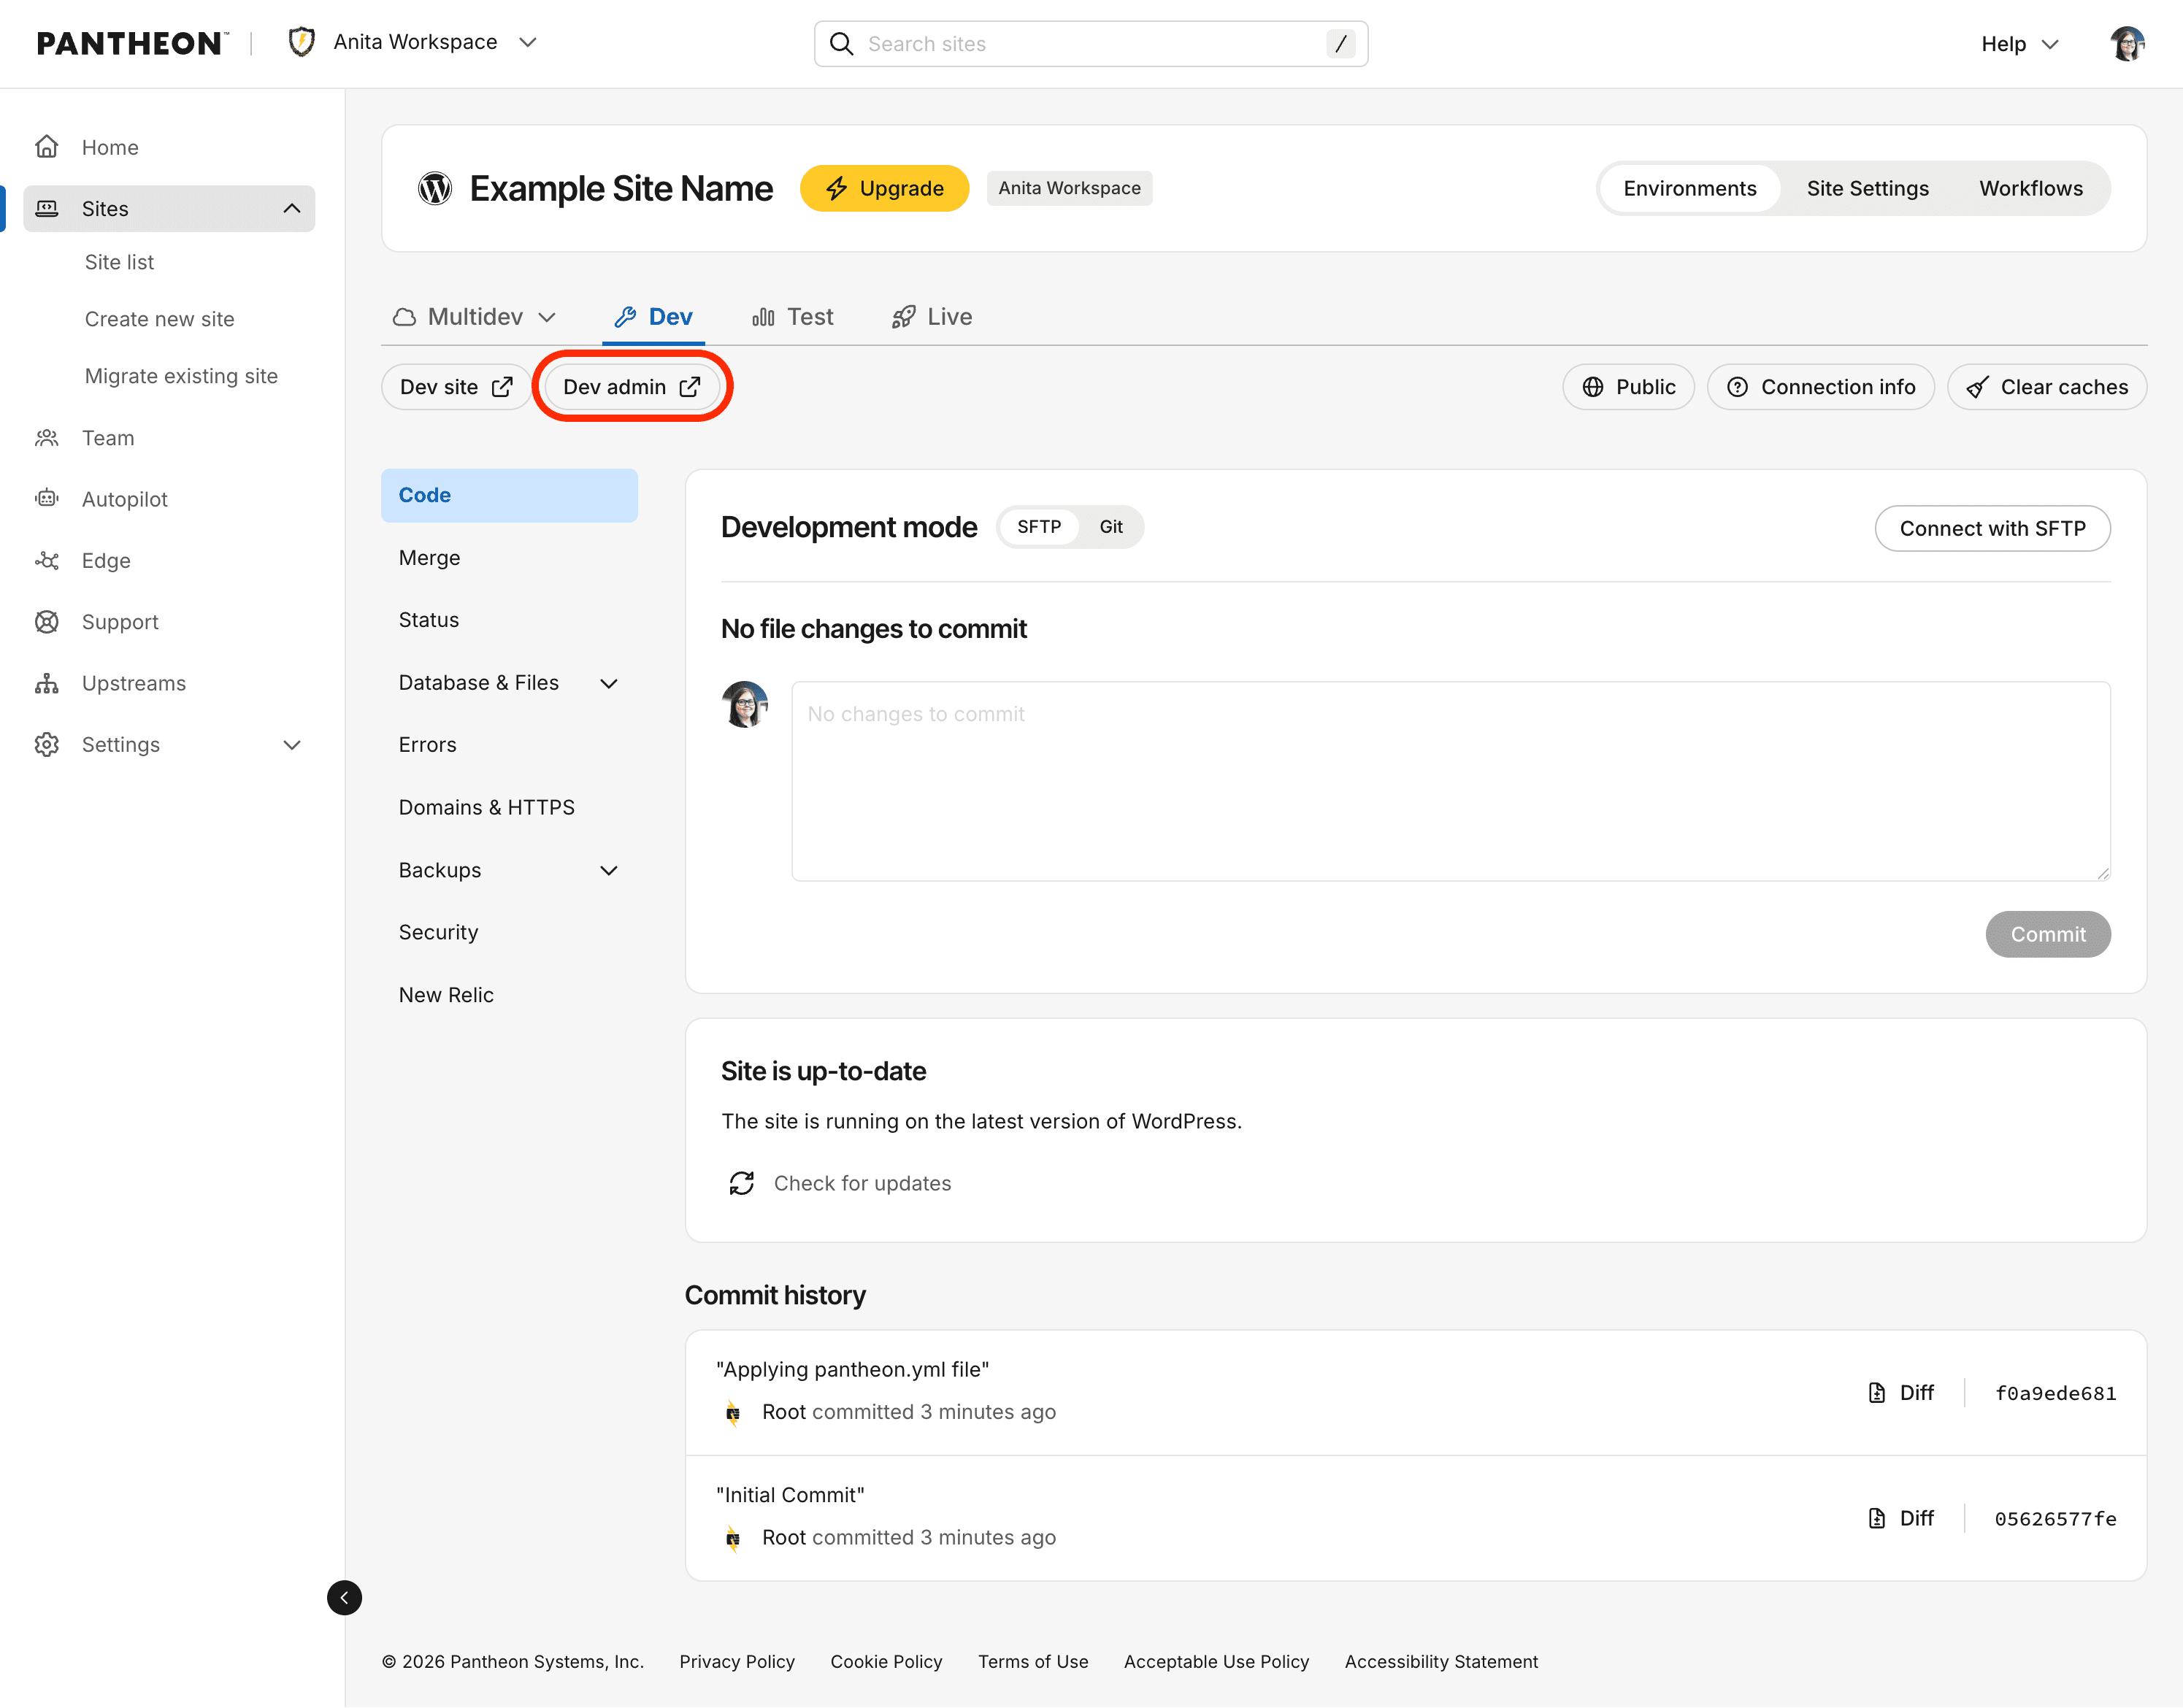The height and width of the screenshot is (1708, 2183).
Task: Open the Workflows tab
Action: [x=2031, y=188]
